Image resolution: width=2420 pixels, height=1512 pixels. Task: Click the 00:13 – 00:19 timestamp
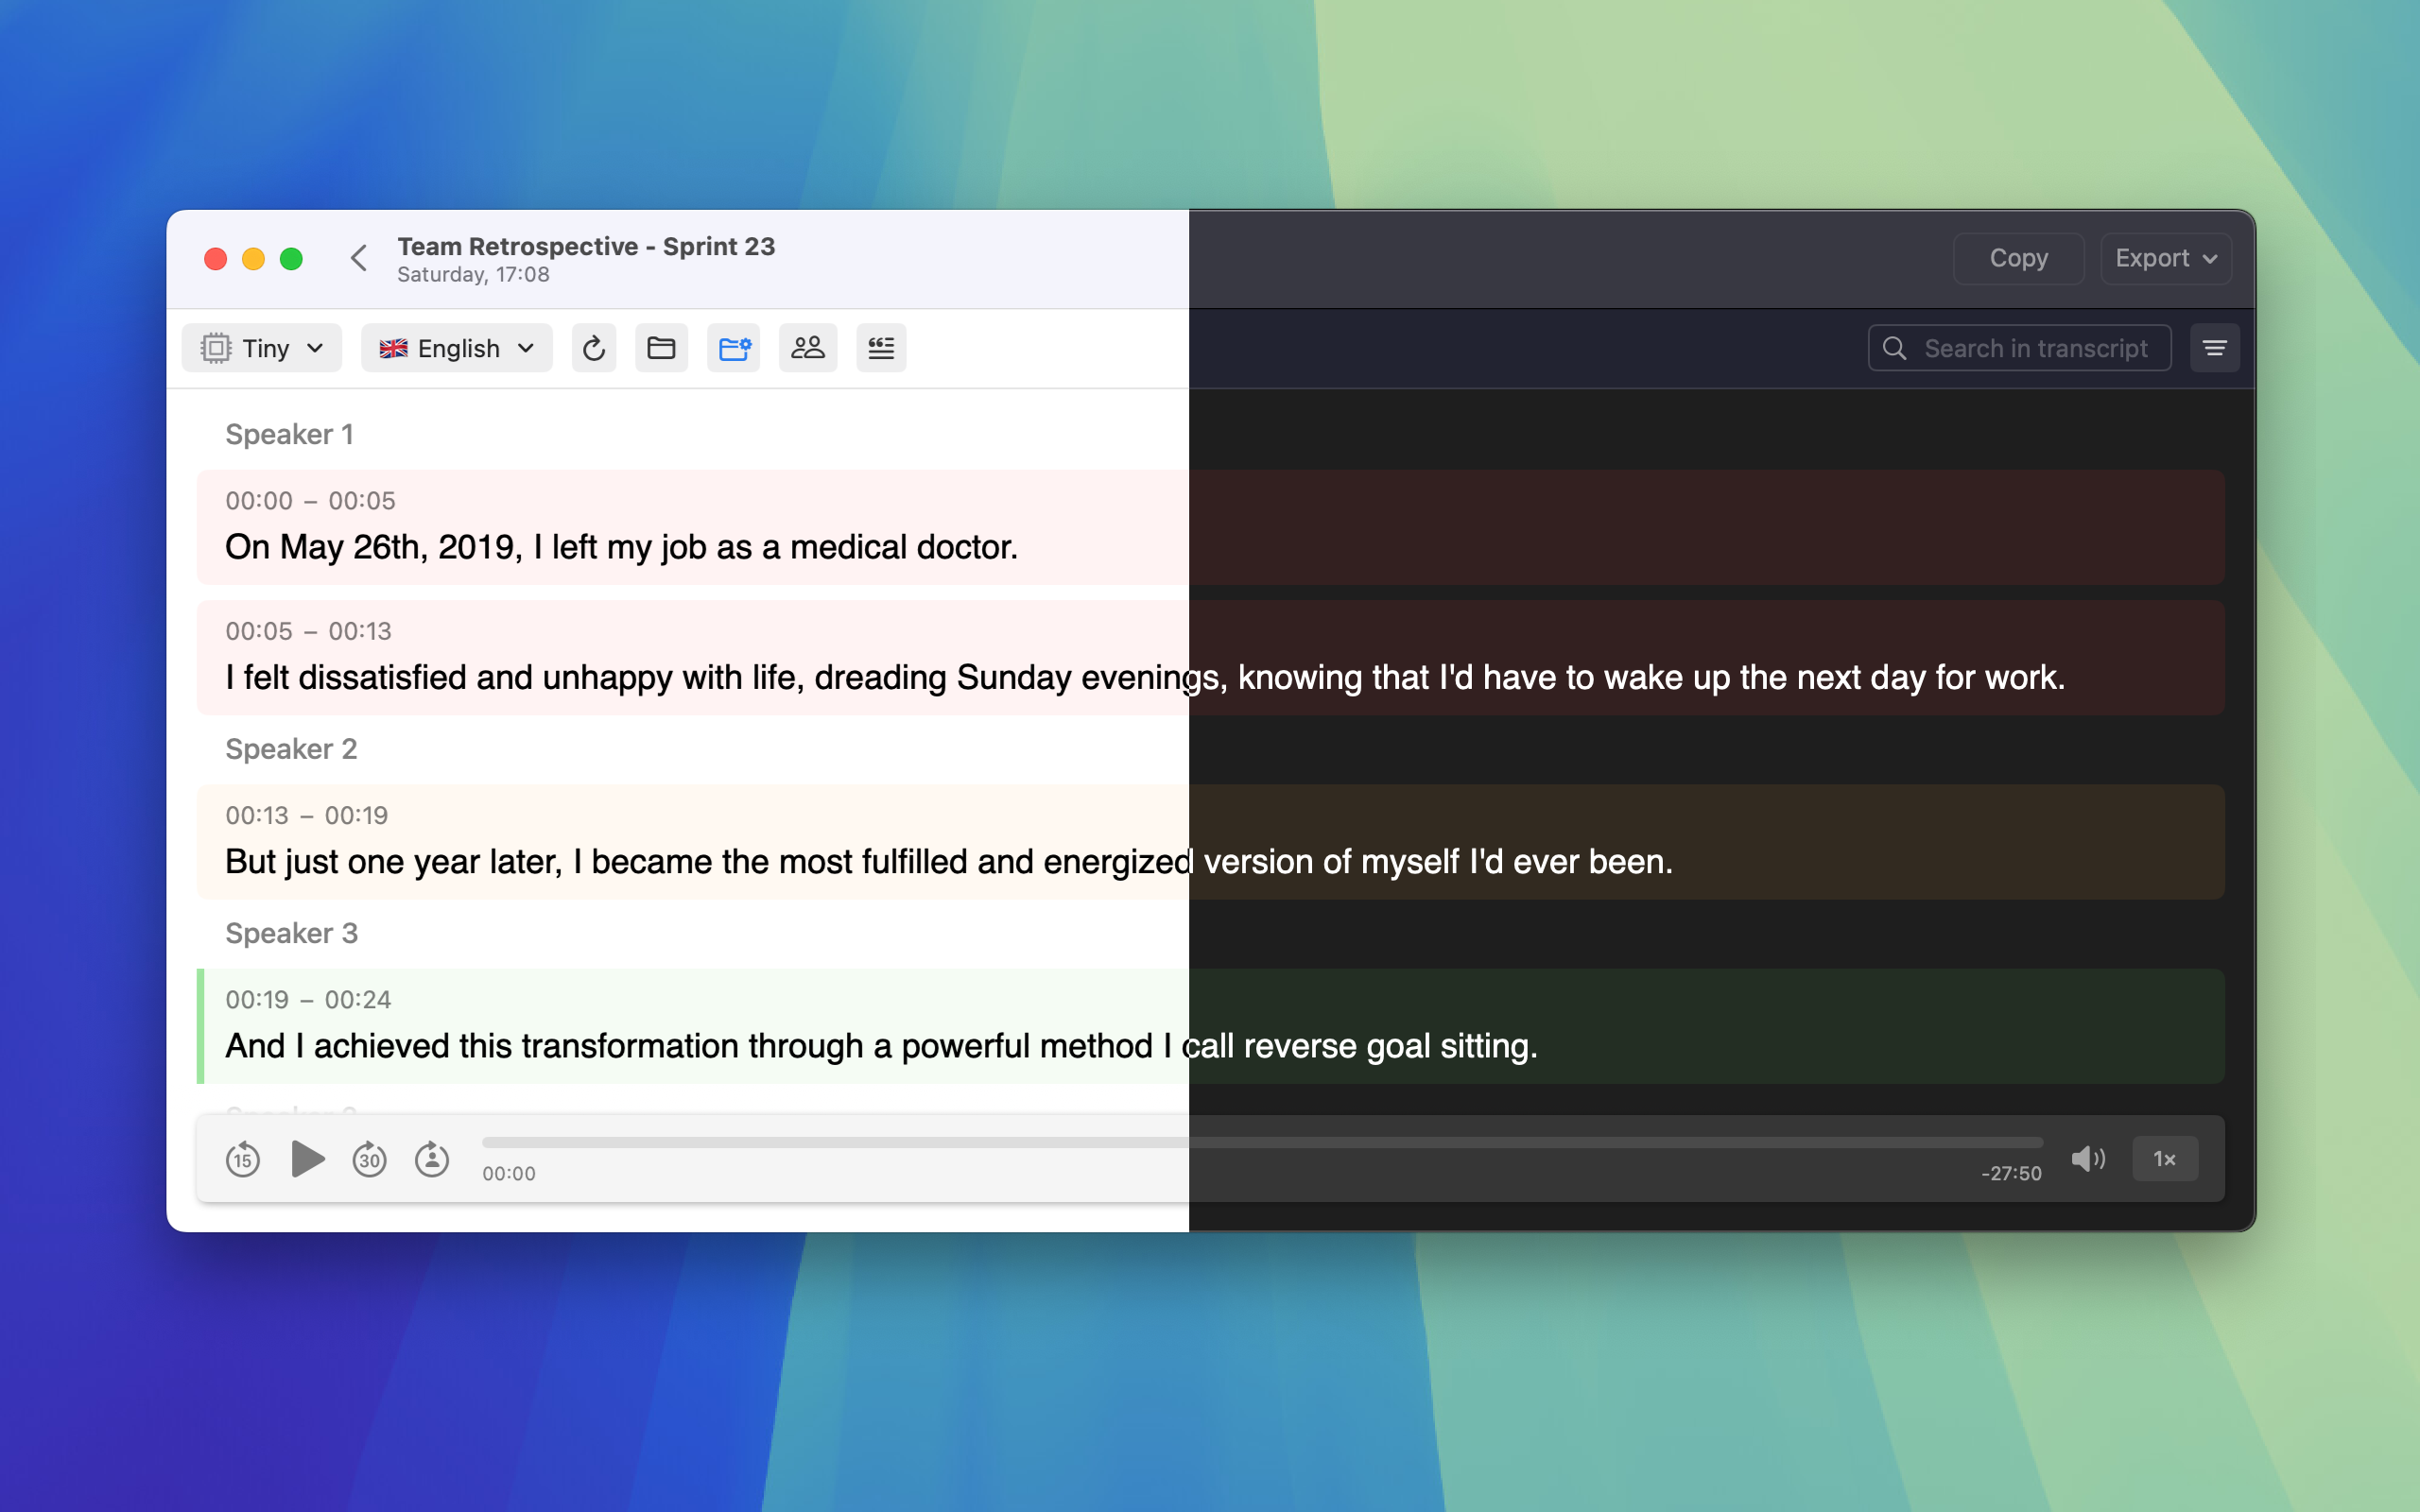pyautogui.click(x=306, y=815)
